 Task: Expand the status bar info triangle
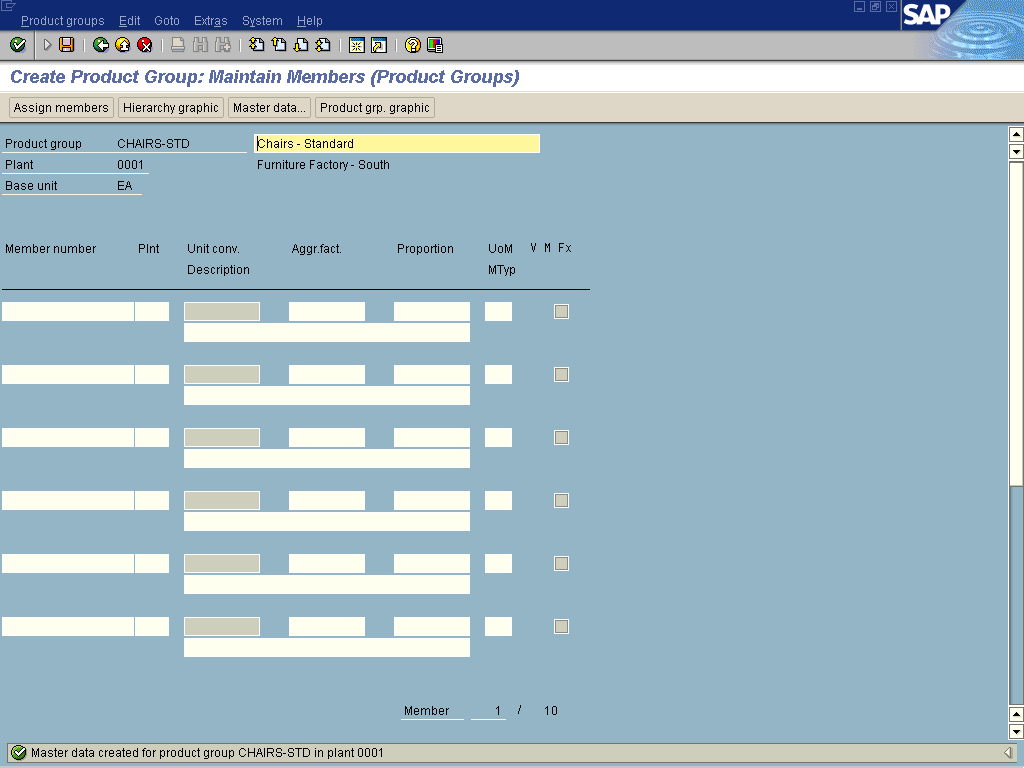pos(1008,752)
